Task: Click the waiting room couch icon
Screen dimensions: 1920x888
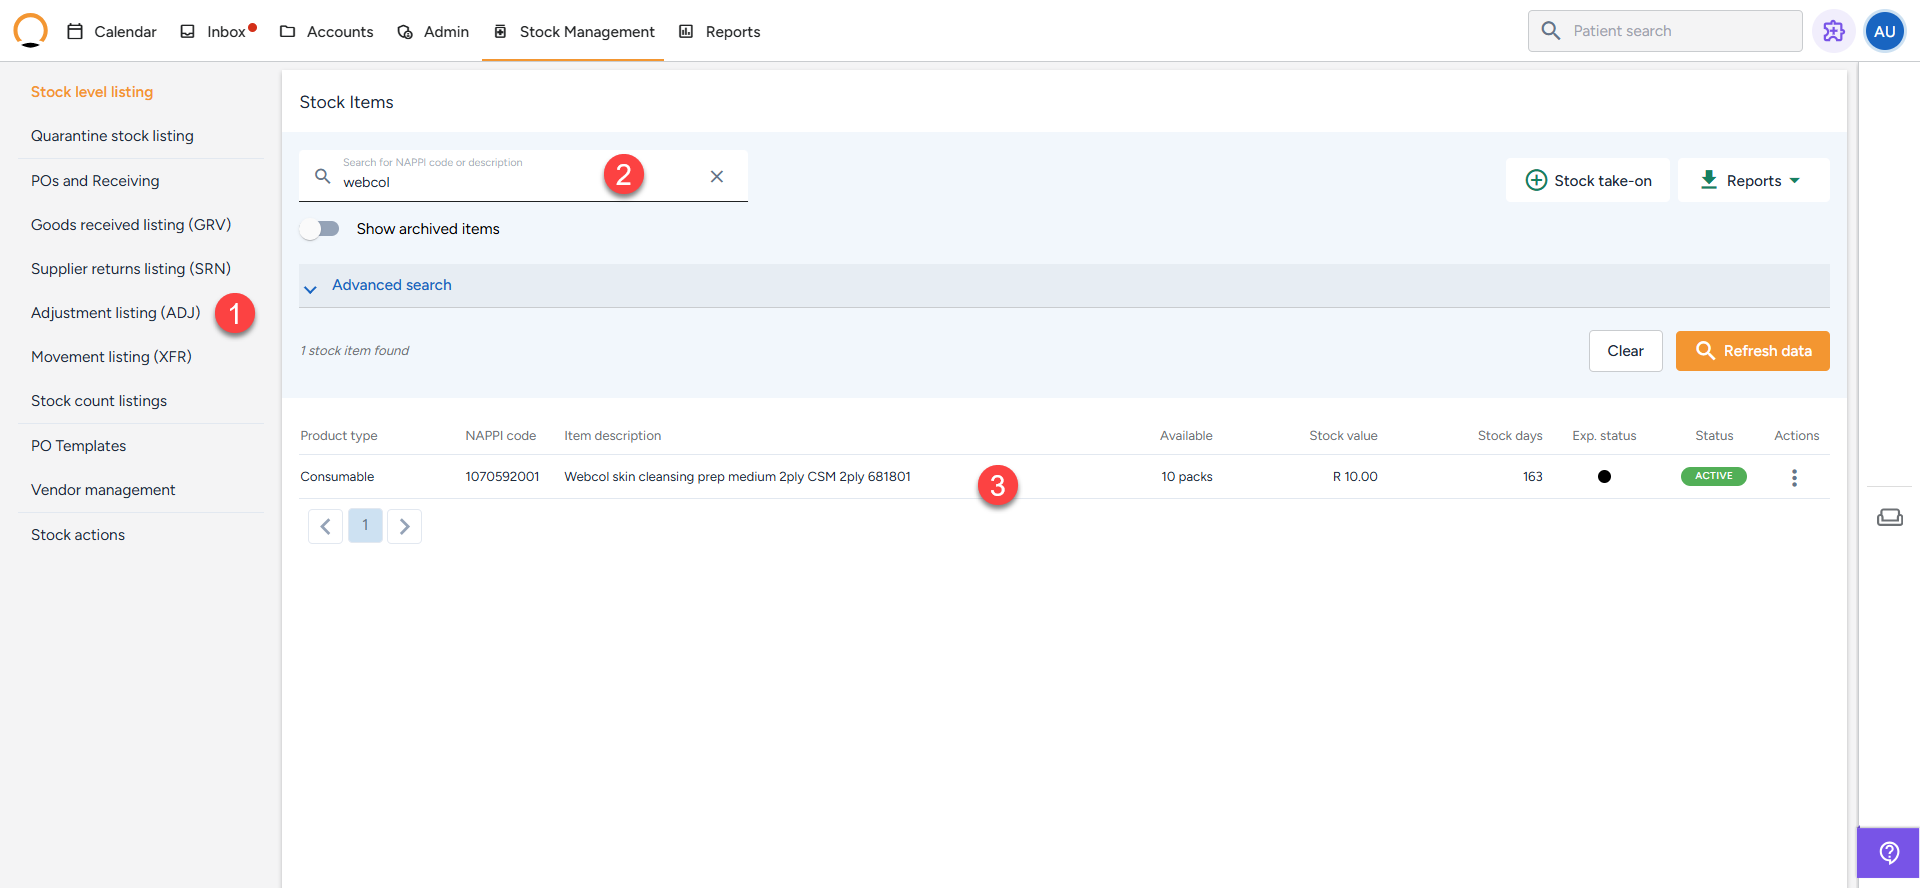Action: tap(1889, 517)
